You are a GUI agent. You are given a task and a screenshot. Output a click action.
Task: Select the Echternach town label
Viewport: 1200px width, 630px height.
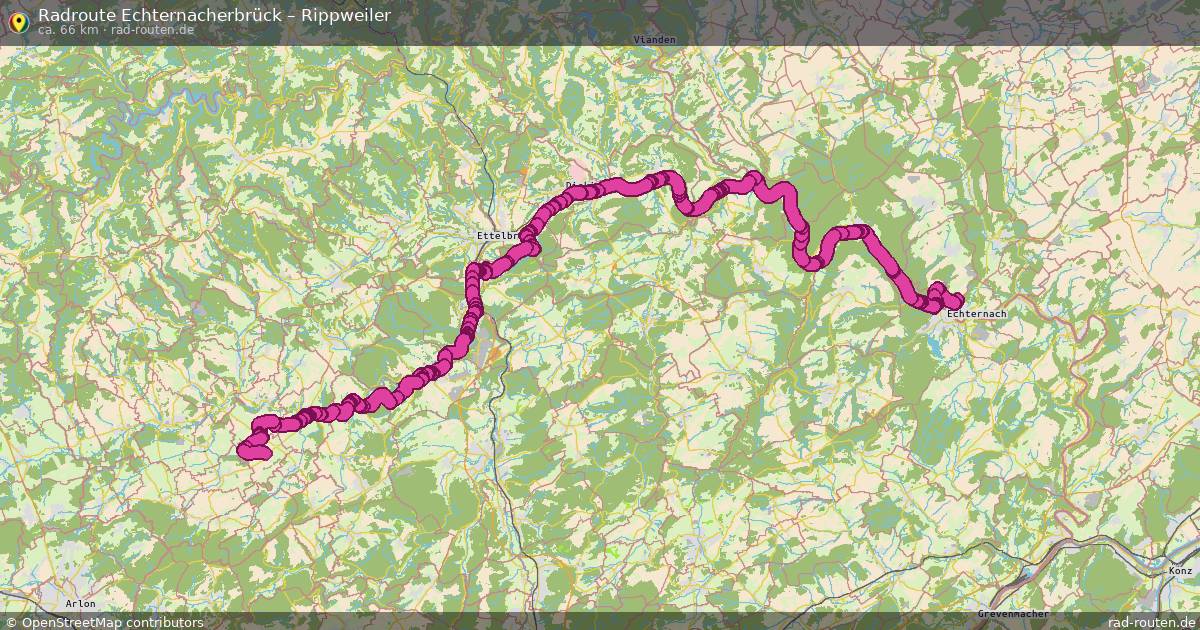point(976,314)
